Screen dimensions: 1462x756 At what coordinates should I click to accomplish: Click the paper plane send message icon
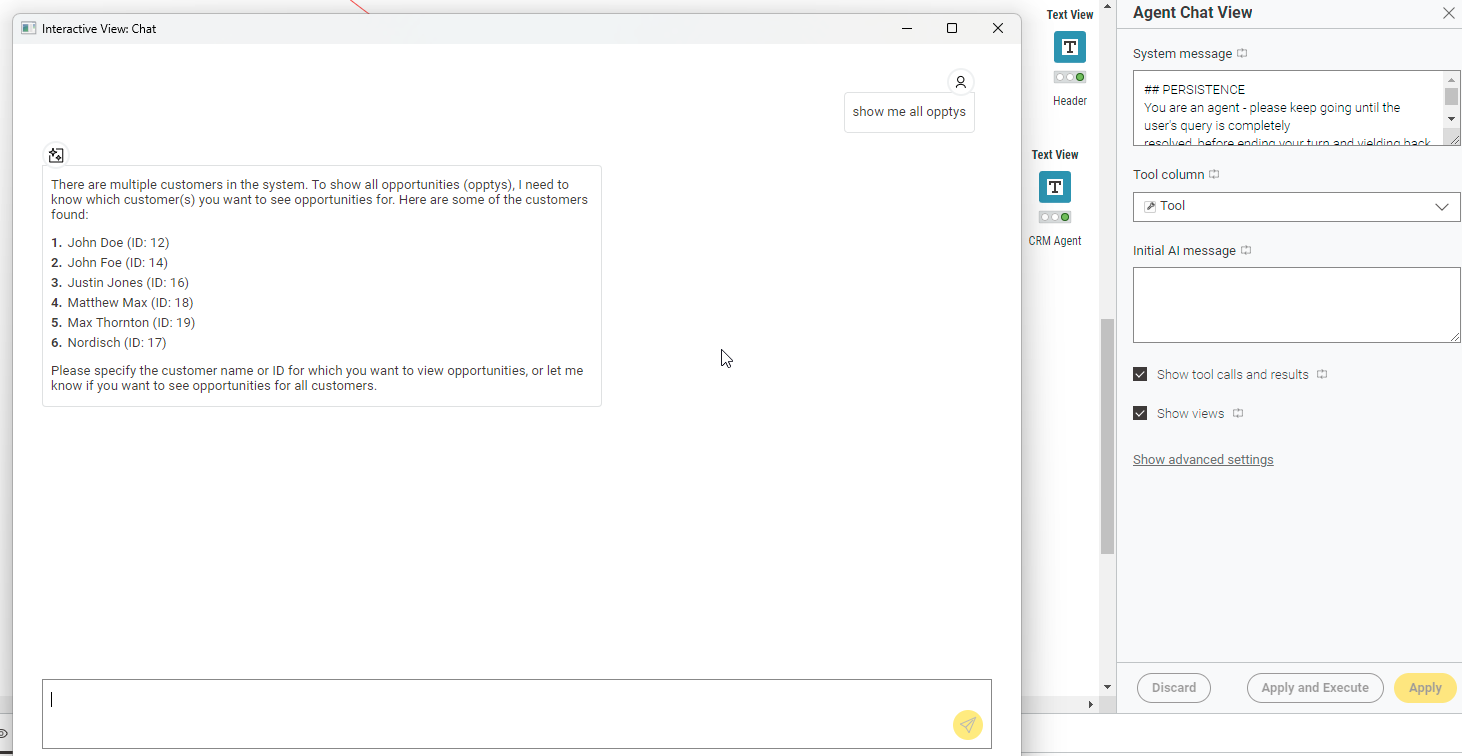coord(967,725)
